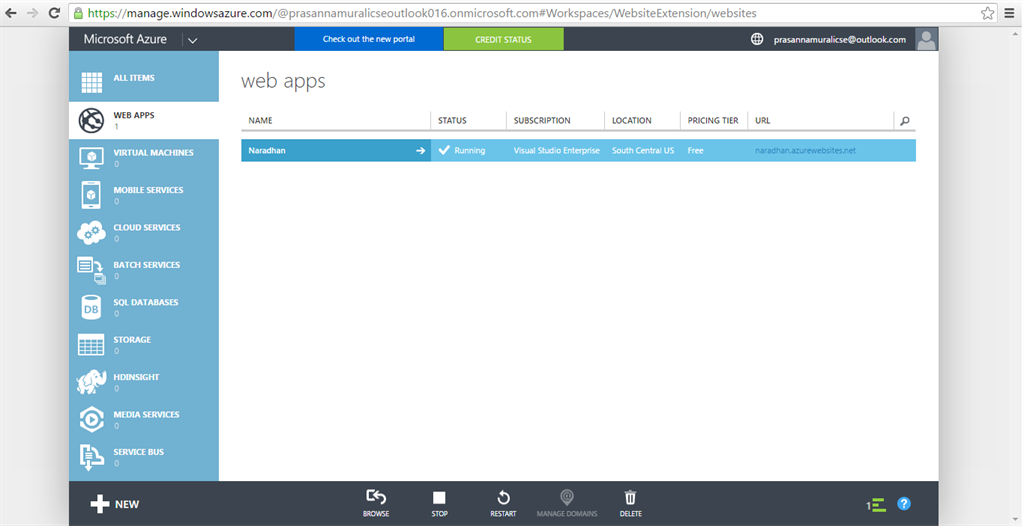Open the Media Services play icon
1024x526 pixels.
pyautogui.click(x=91, y=419)
